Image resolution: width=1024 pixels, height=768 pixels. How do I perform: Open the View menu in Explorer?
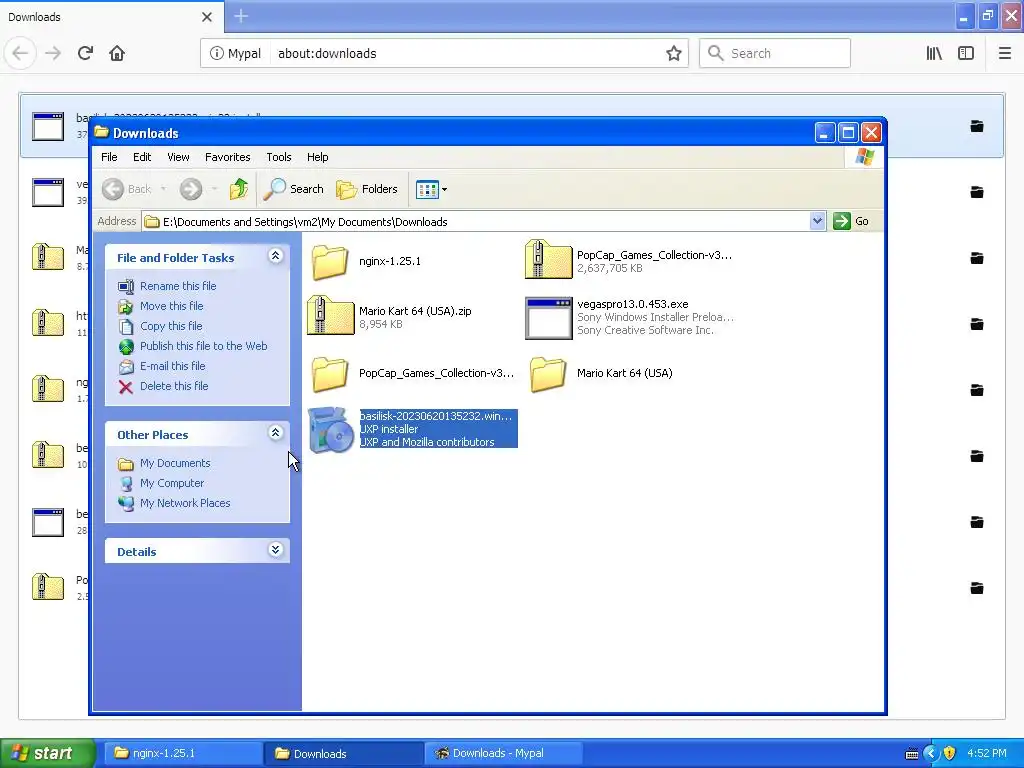click(x=178, y=157)
